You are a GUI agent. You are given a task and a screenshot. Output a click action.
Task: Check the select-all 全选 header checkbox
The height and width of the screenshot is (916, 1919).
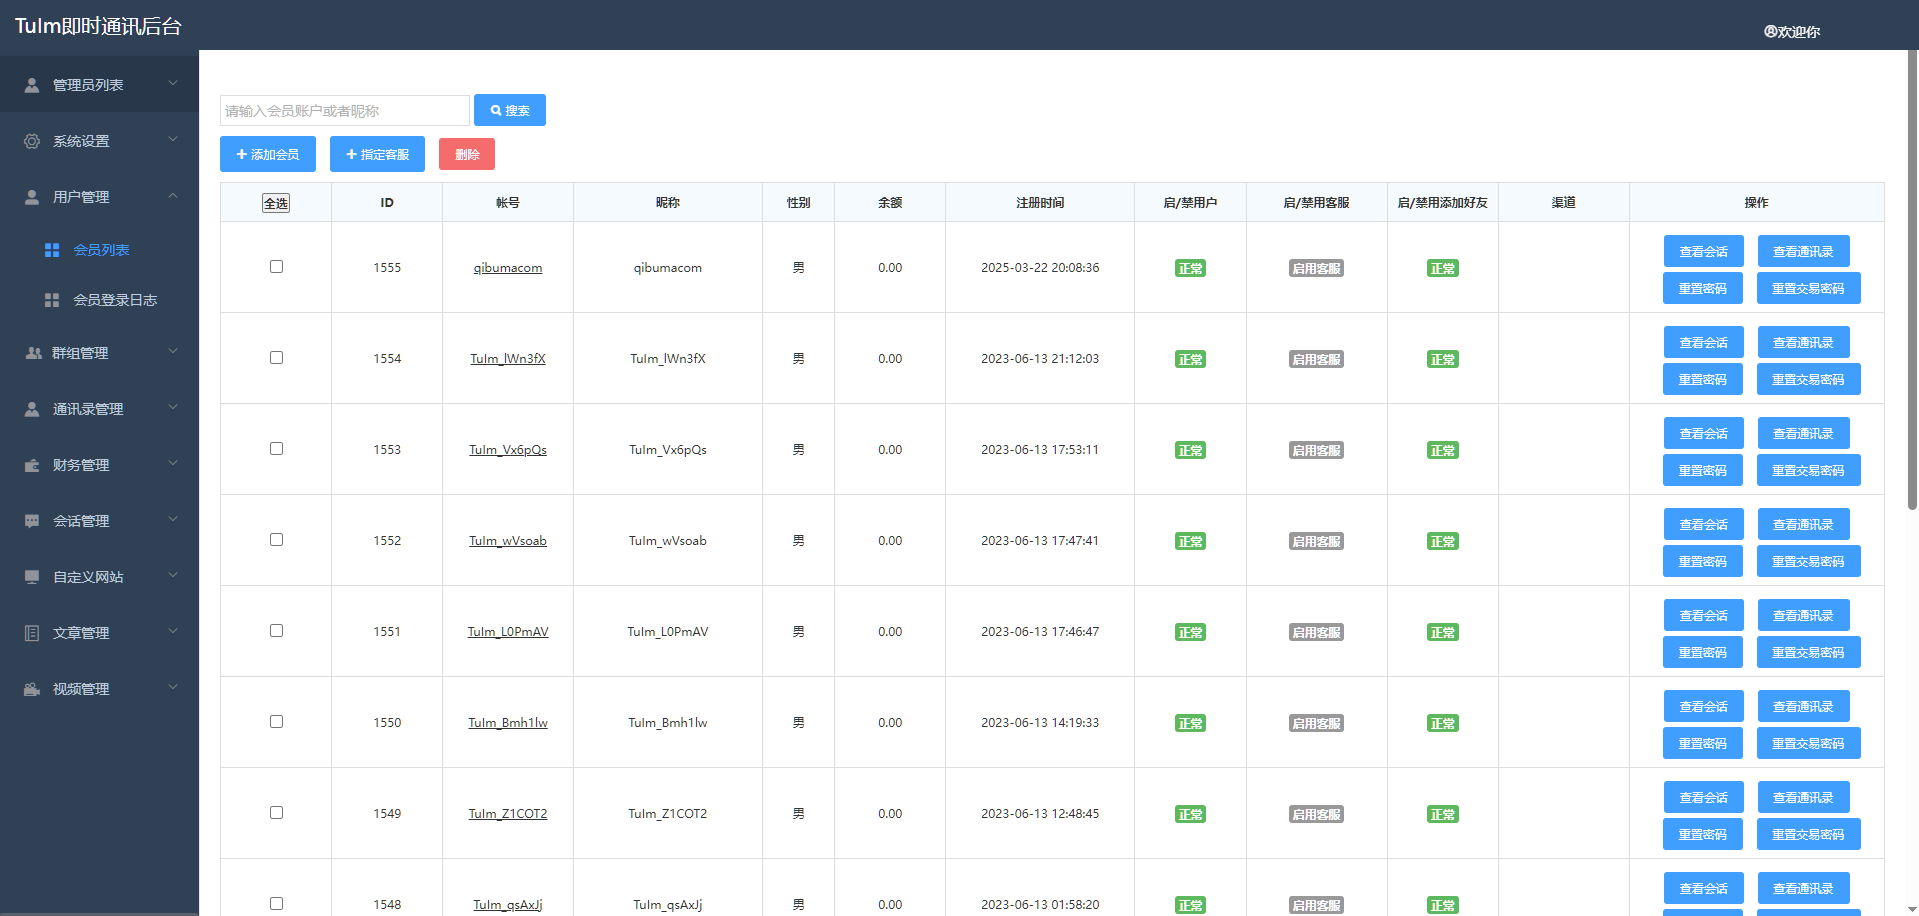pos(276,203)
